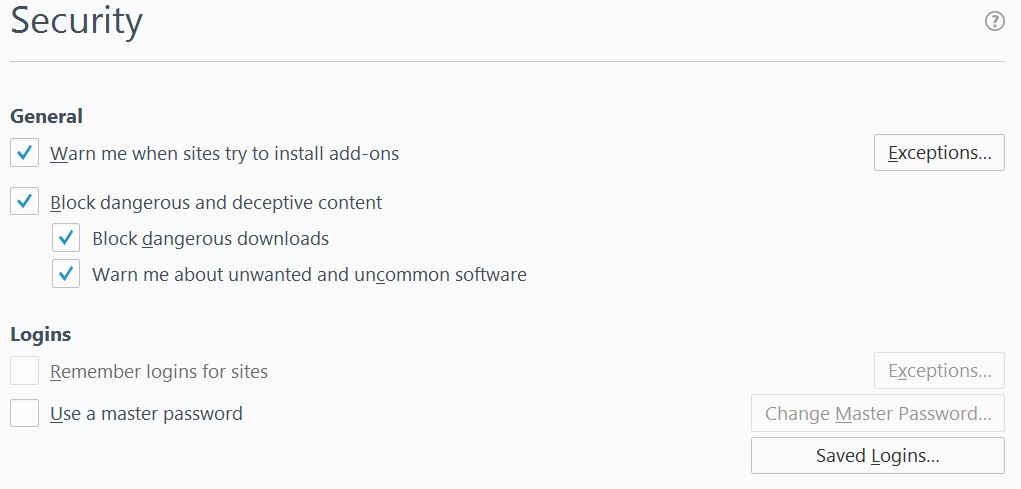Uncheck the unwanted and uncommon software warning box

click(x=66, y=274)
